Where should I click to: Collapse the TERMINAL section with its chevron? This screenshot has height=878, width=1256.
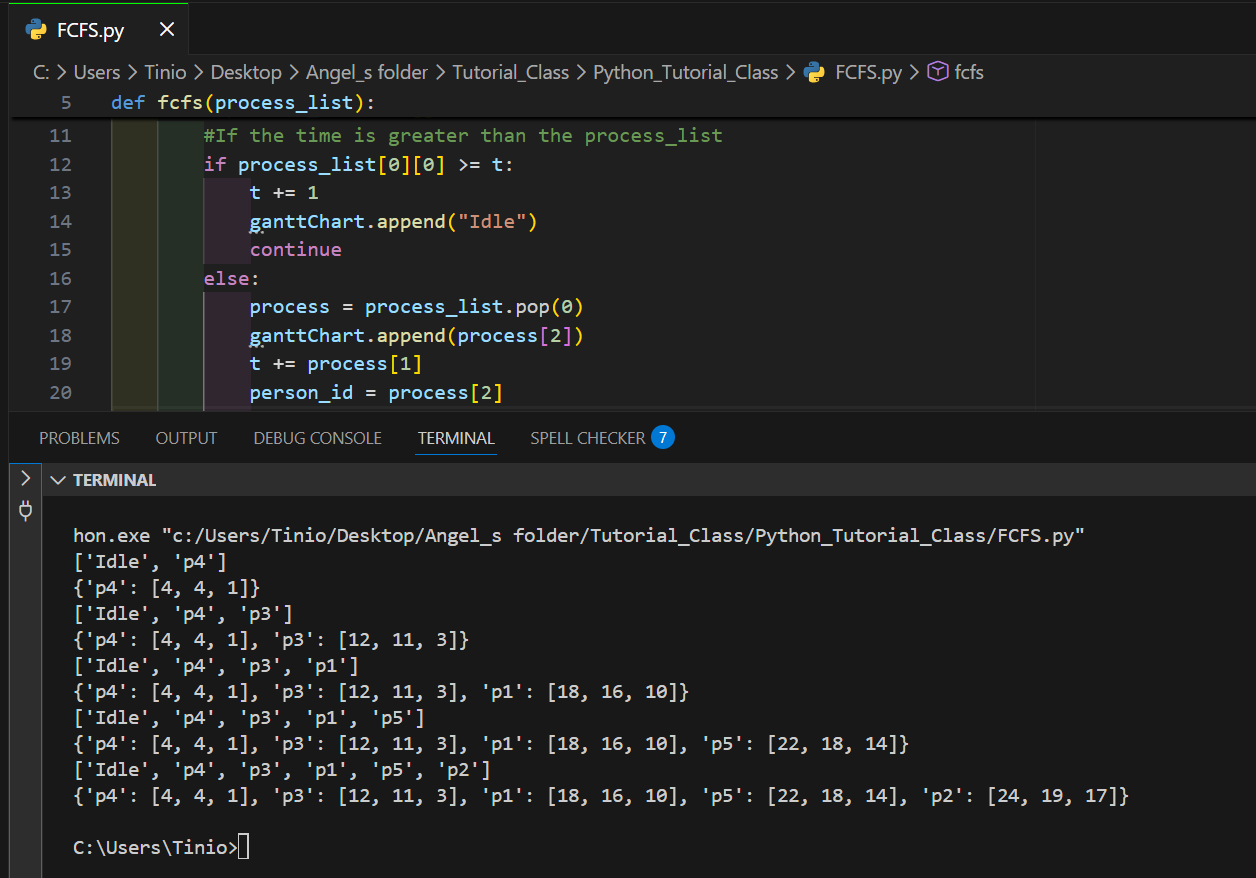coord(58,479)
